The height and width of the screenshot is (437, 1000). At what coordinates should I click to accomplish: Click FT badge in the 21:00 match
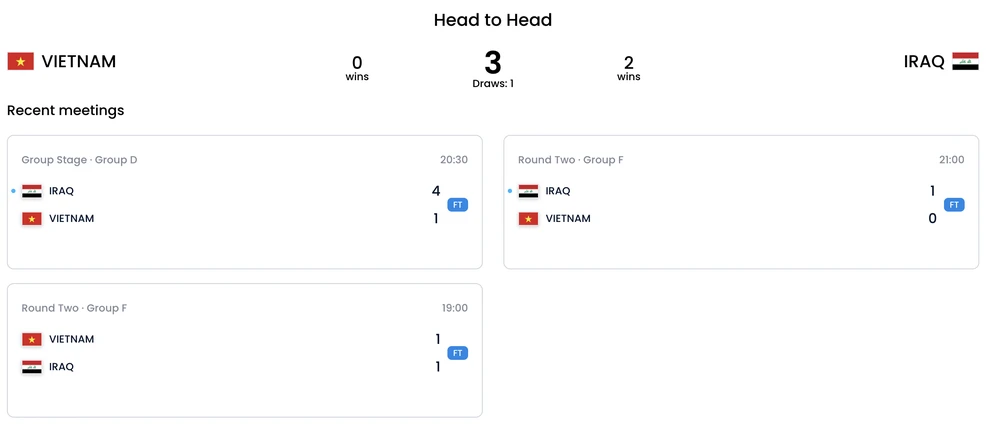pyautogui.click(x=954, y=205)
